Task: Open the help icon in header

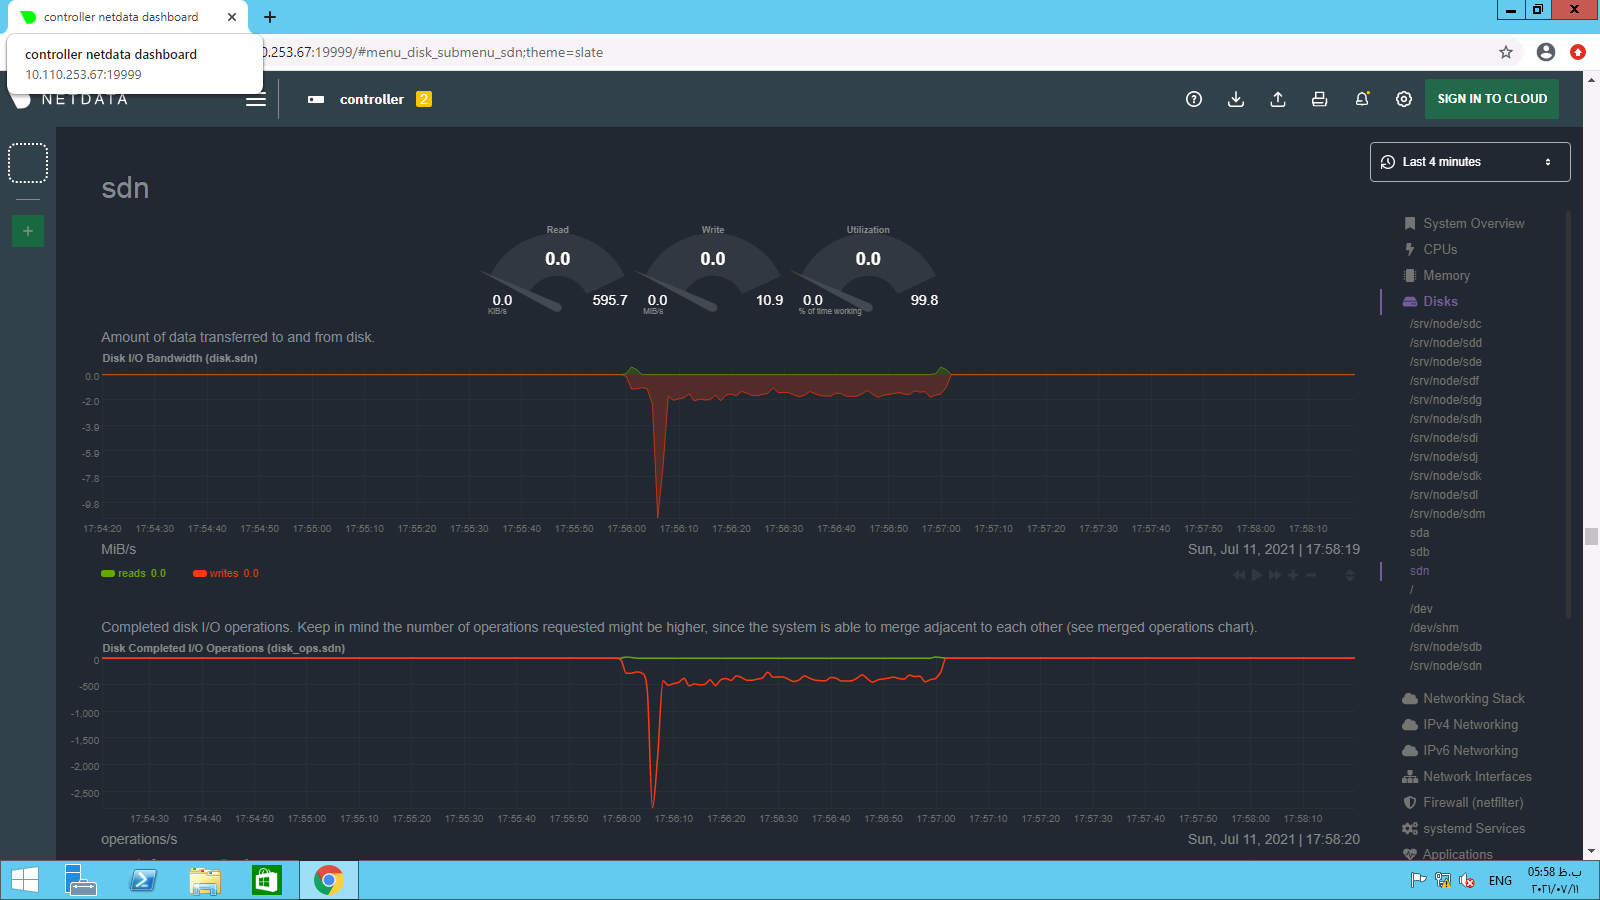Action: click(x=1194, y=99)
